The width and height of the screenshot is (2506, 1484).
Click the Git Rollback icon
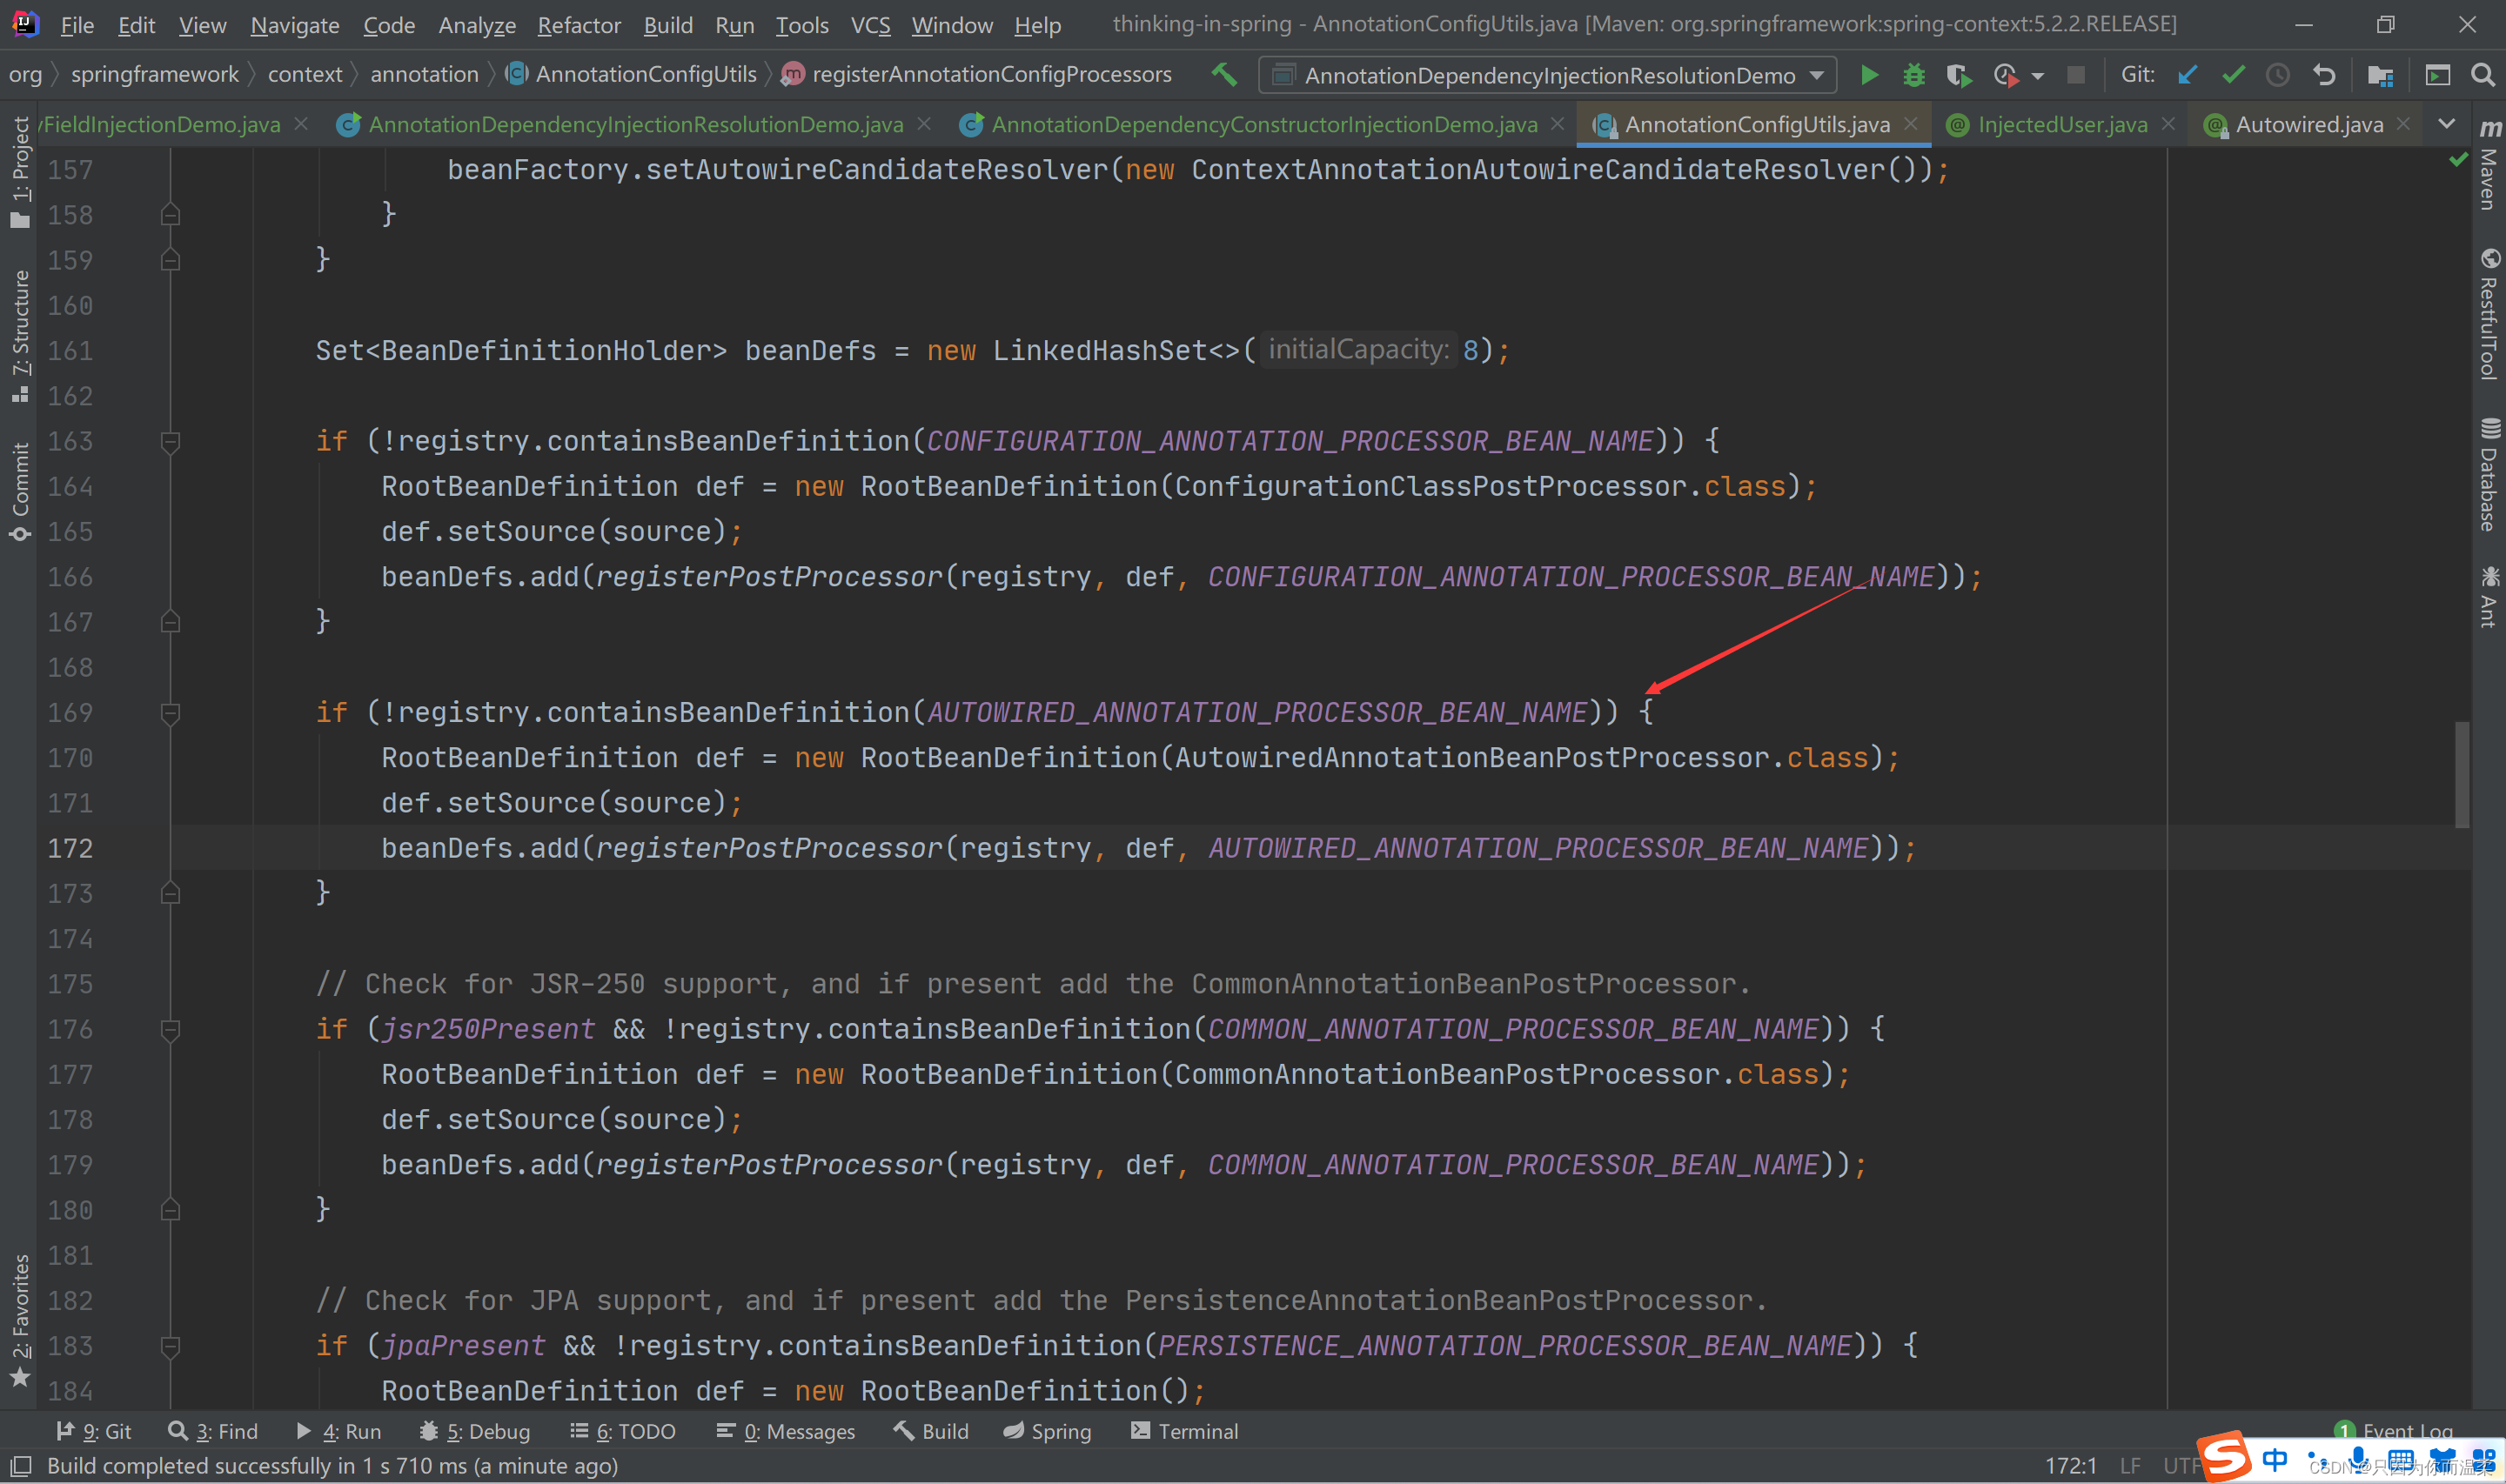point(2324,75)
